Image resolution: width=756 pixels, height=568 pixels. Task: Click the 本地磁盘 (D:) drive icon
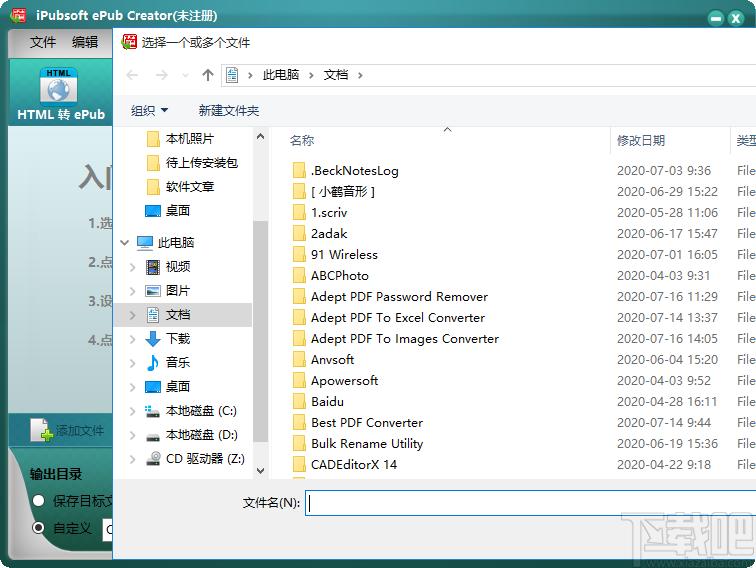pos(153,437)
